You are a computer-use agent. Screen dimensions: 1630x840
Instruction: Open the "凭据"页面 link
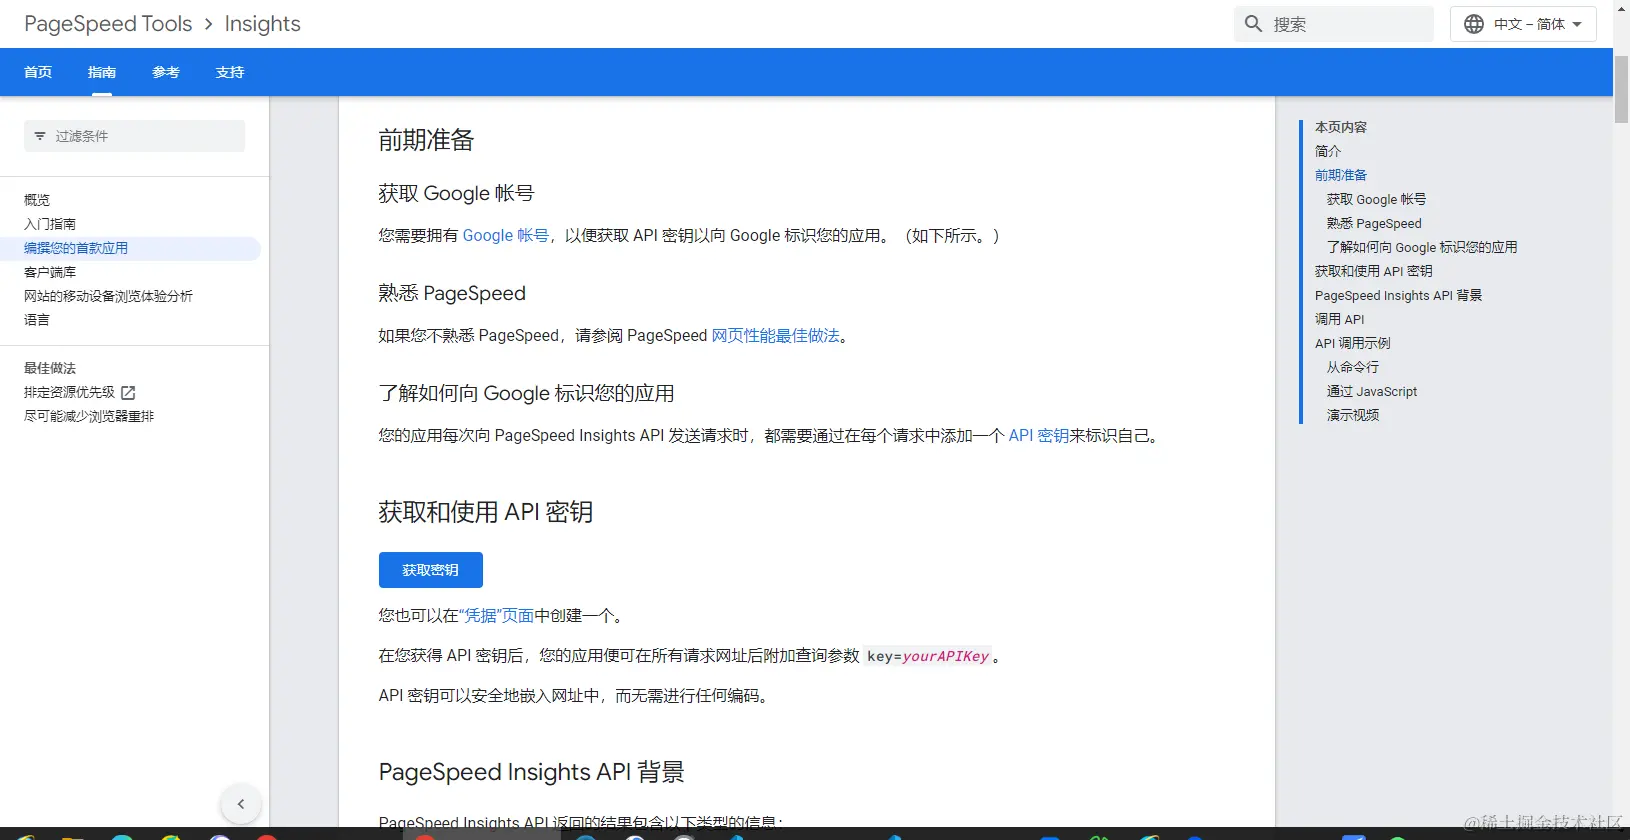pos(496,616)
